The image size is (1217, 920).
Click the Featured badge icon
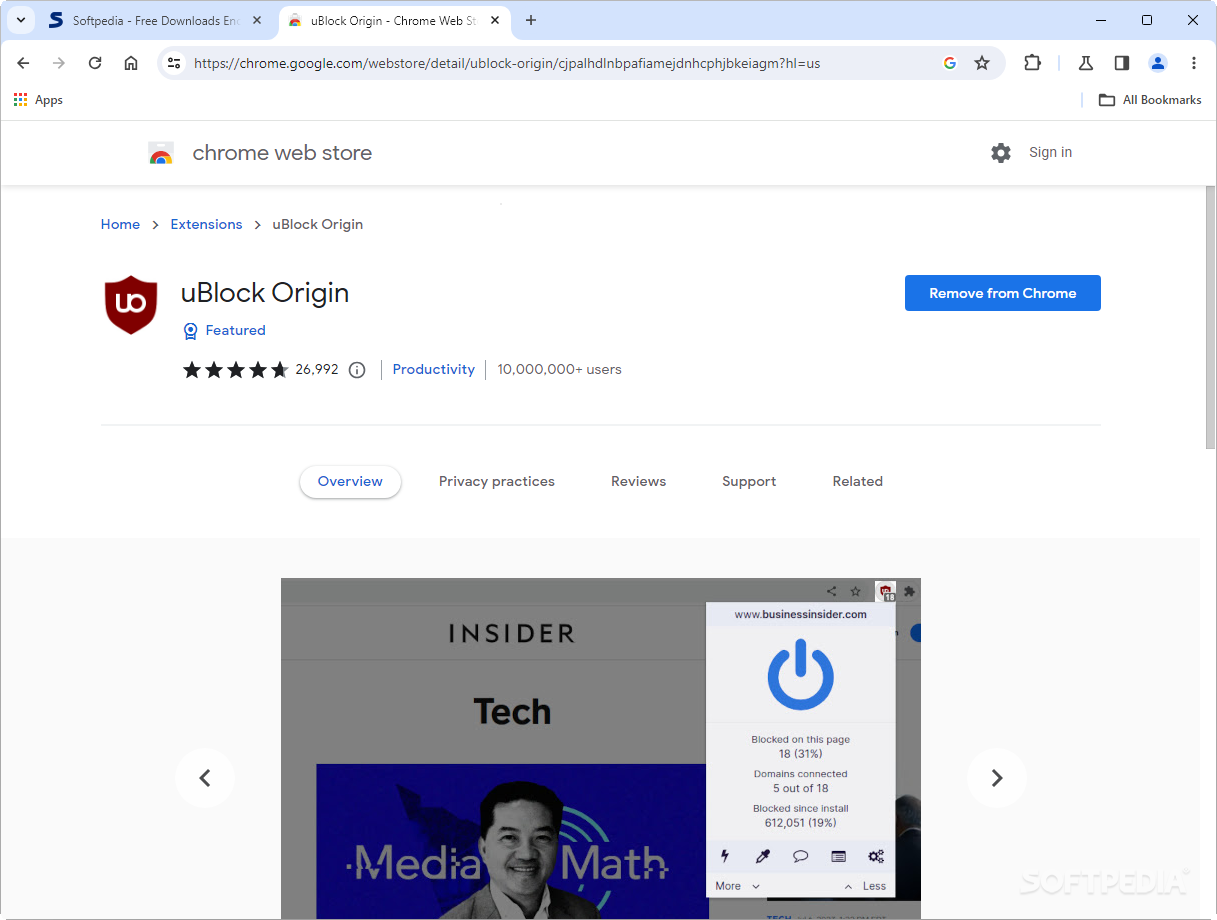coord(190,331)
